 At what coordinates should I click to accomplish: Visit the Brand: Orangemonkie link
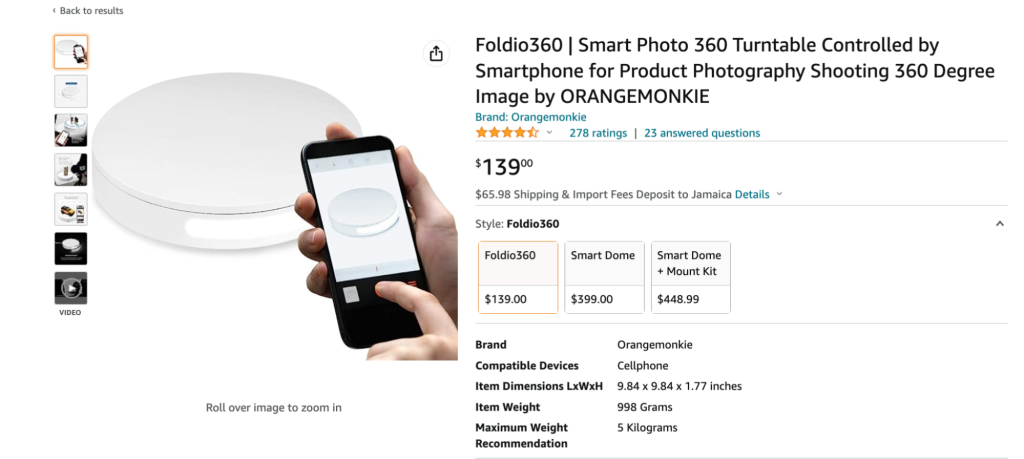[x=530, y=117]
